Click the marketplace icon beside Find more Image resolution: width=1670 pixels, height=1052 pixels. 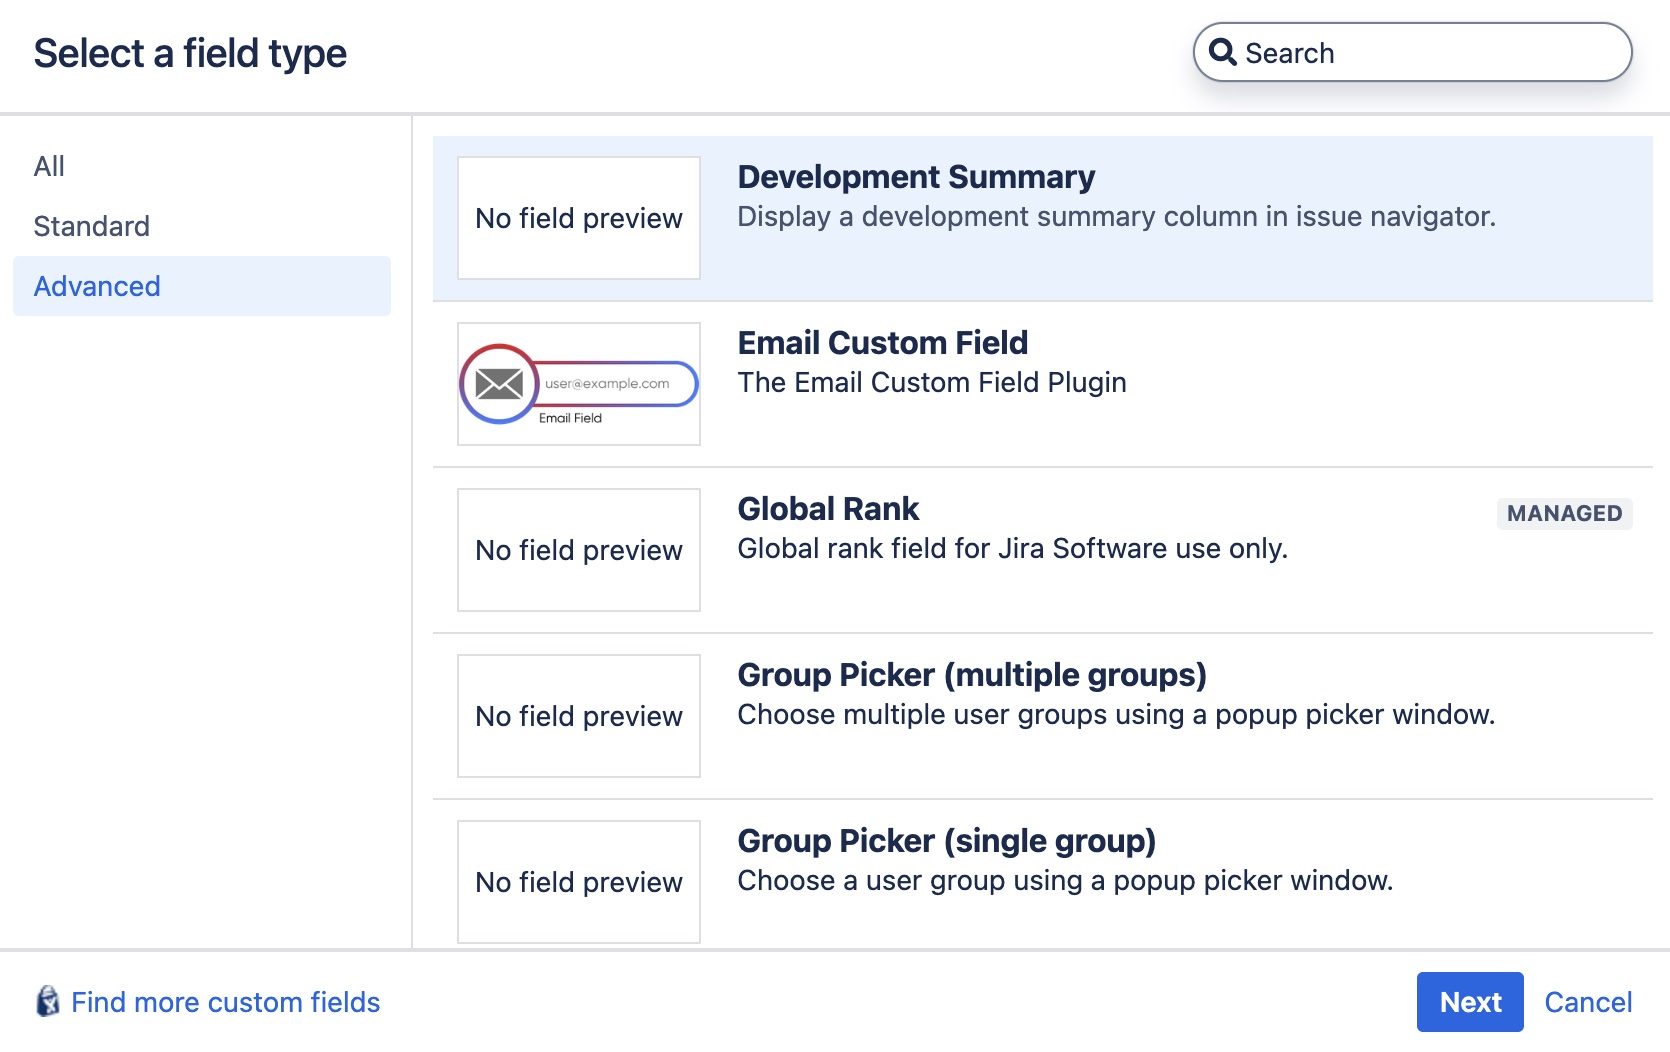click(x=47, y=1001)
